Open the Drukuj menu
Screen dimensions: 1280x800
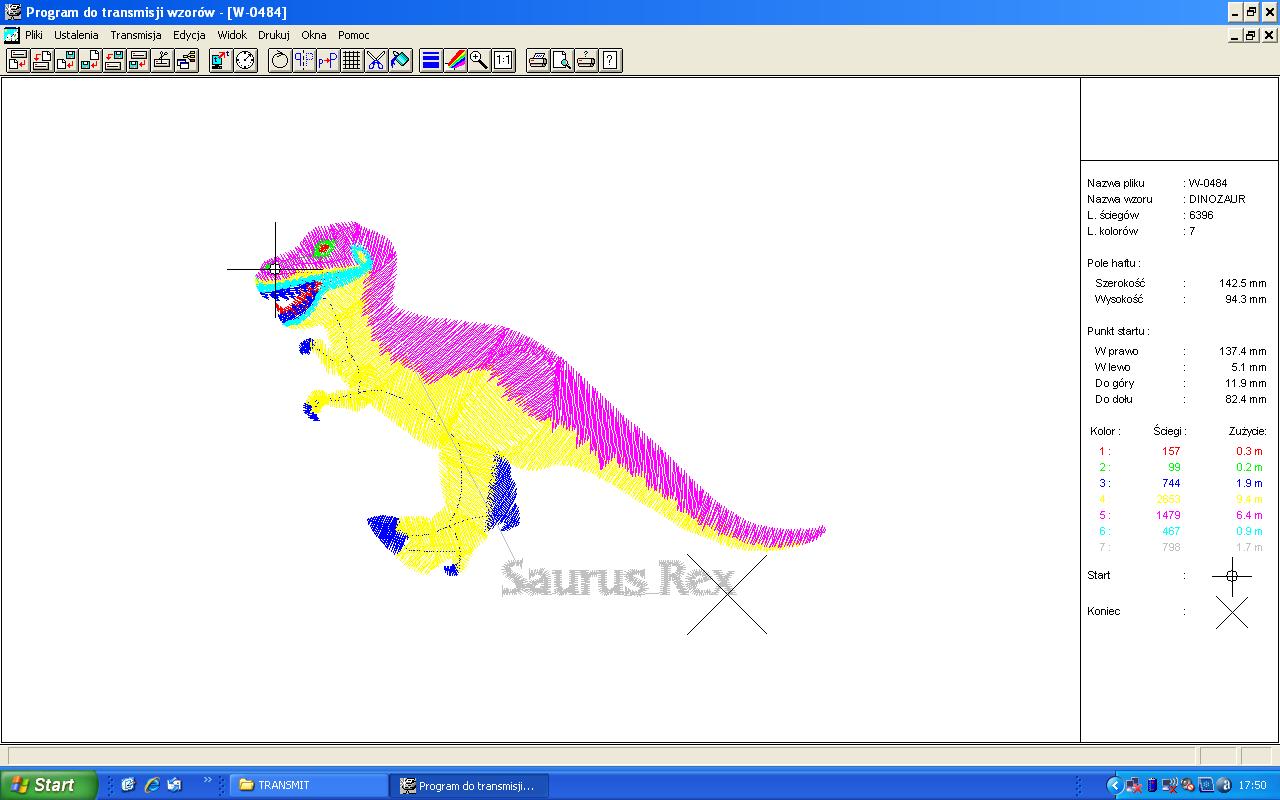tap(274, 35)
